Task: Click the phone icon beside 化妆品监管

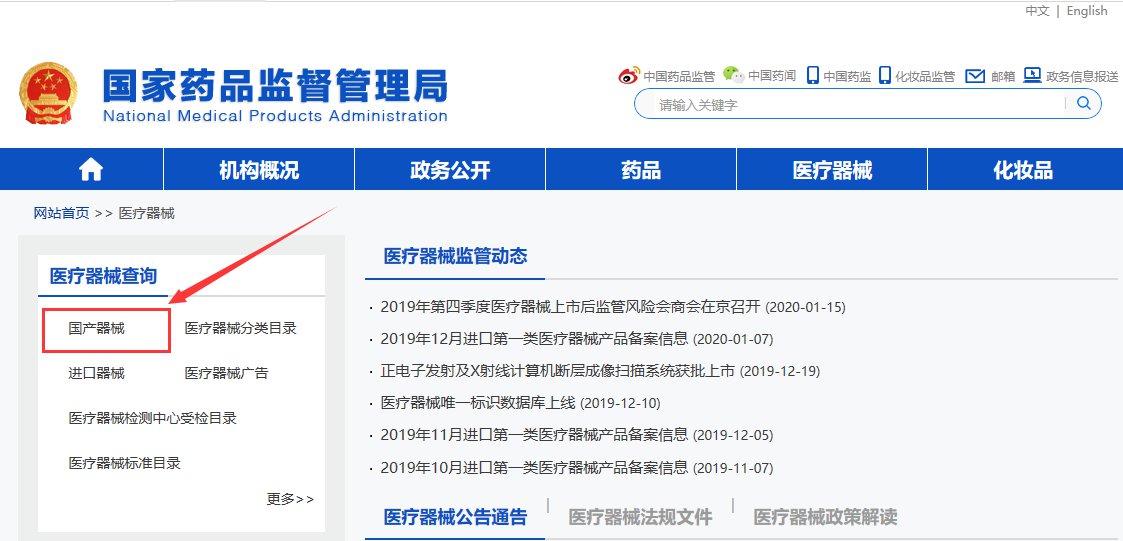Action: 884,76
